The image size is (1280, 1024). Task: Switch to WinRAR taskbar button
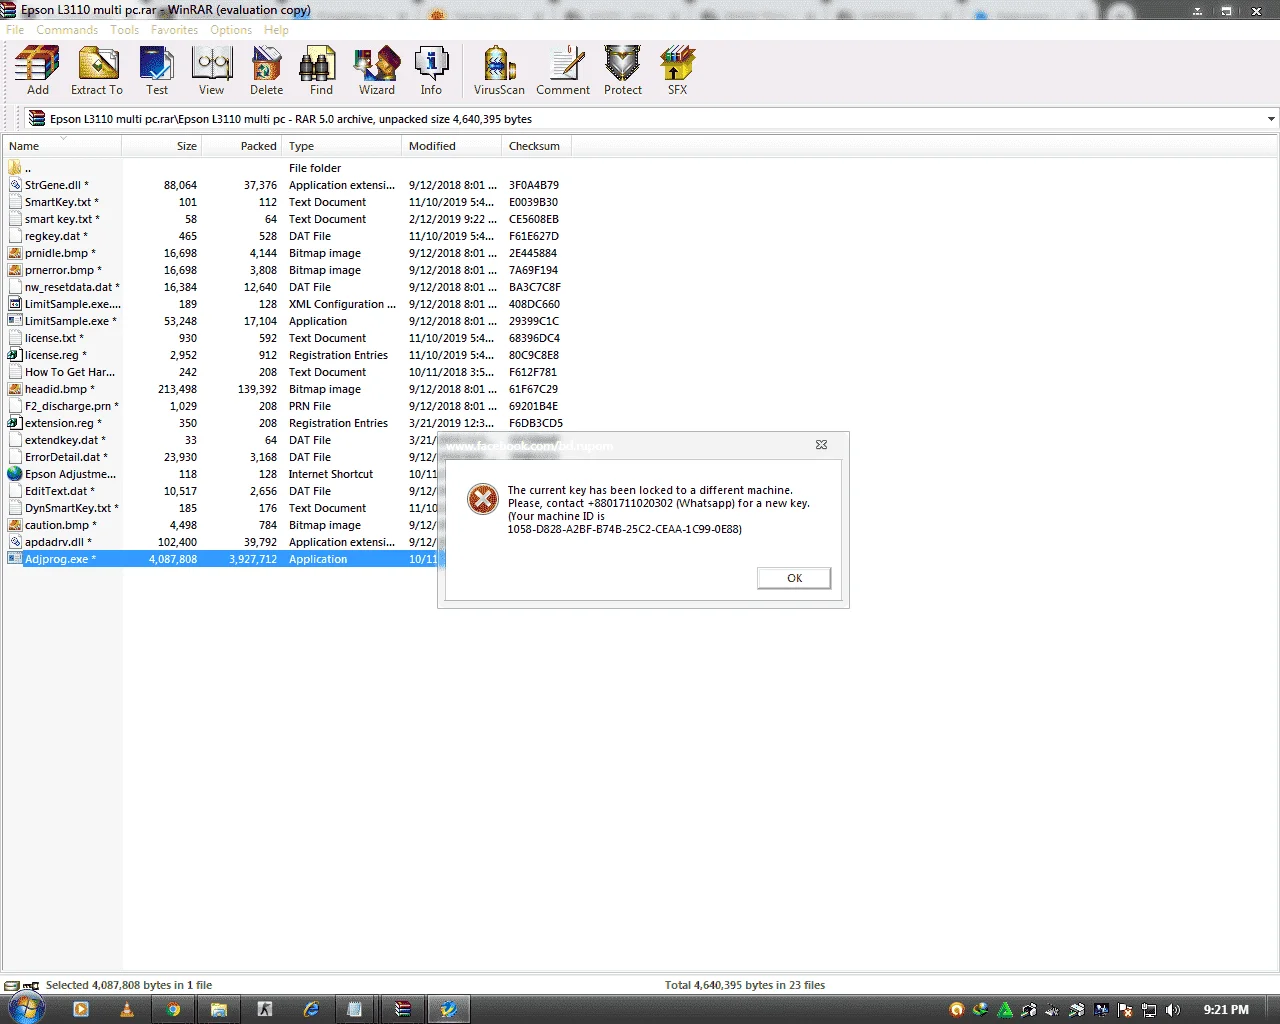click(x=403, y=1010)
